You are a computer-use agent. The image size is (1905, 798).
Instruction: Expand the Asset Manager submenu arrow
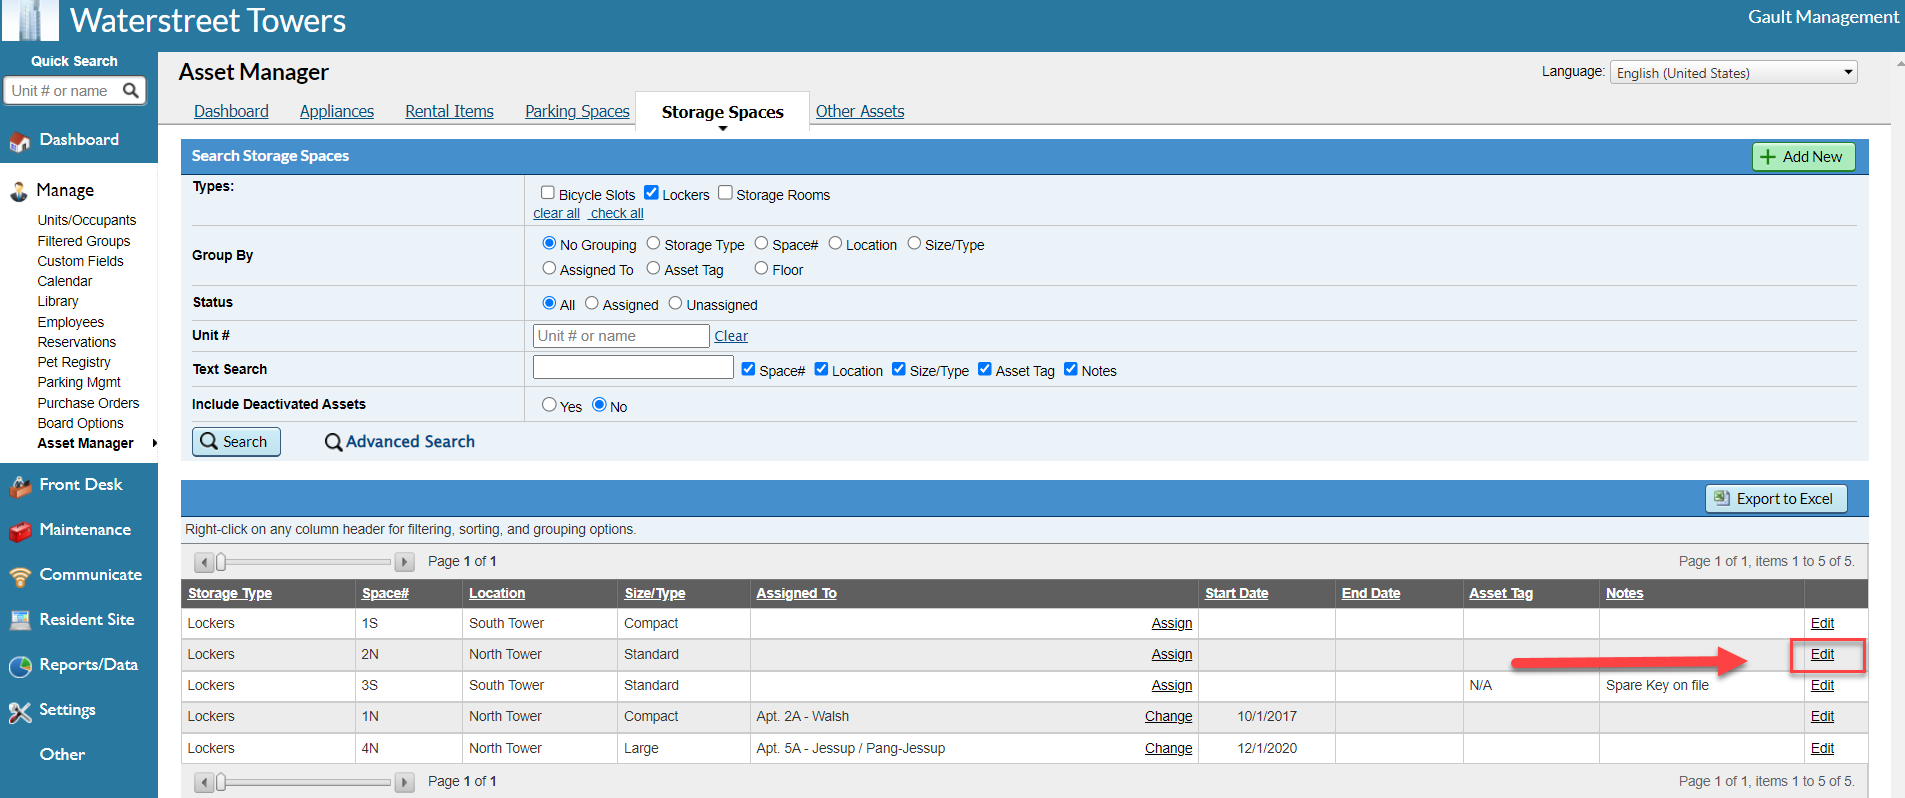pyautogui.click(x=154, y=443)
